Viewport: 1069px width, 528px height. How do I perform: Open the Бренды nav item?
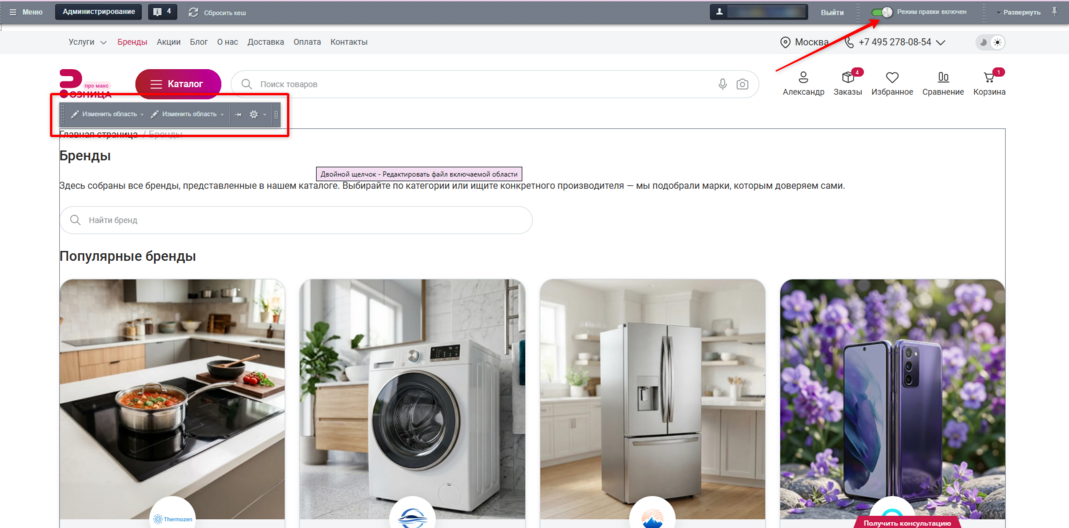click(x=132, y=42)
